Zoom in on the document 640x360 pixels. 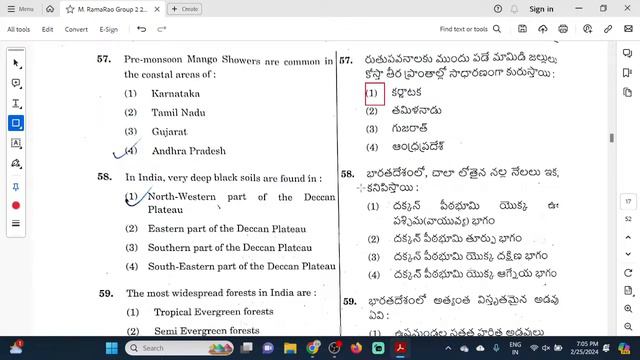tap(628, 309)
